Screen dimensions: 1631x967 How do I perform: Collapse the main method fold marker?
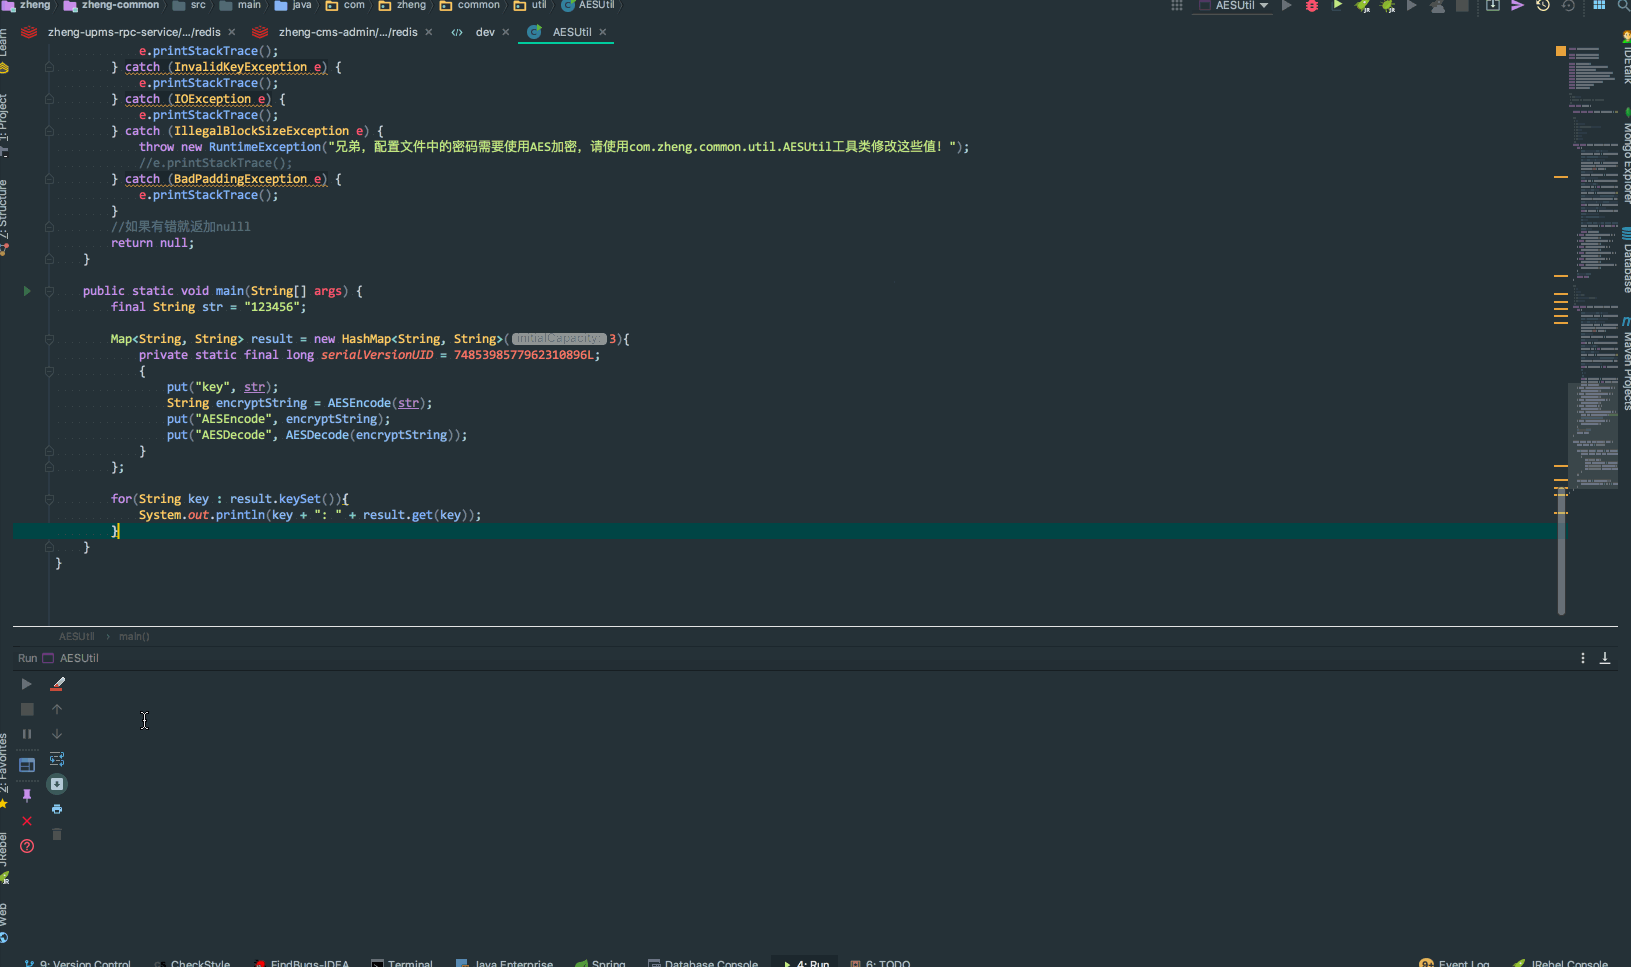[x=49, y=291]
